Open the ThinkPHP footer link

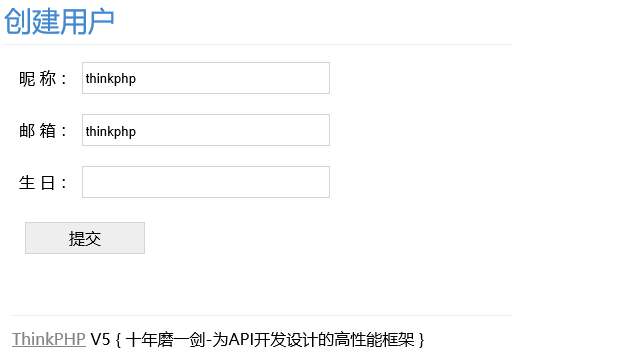tap(49, 339)
